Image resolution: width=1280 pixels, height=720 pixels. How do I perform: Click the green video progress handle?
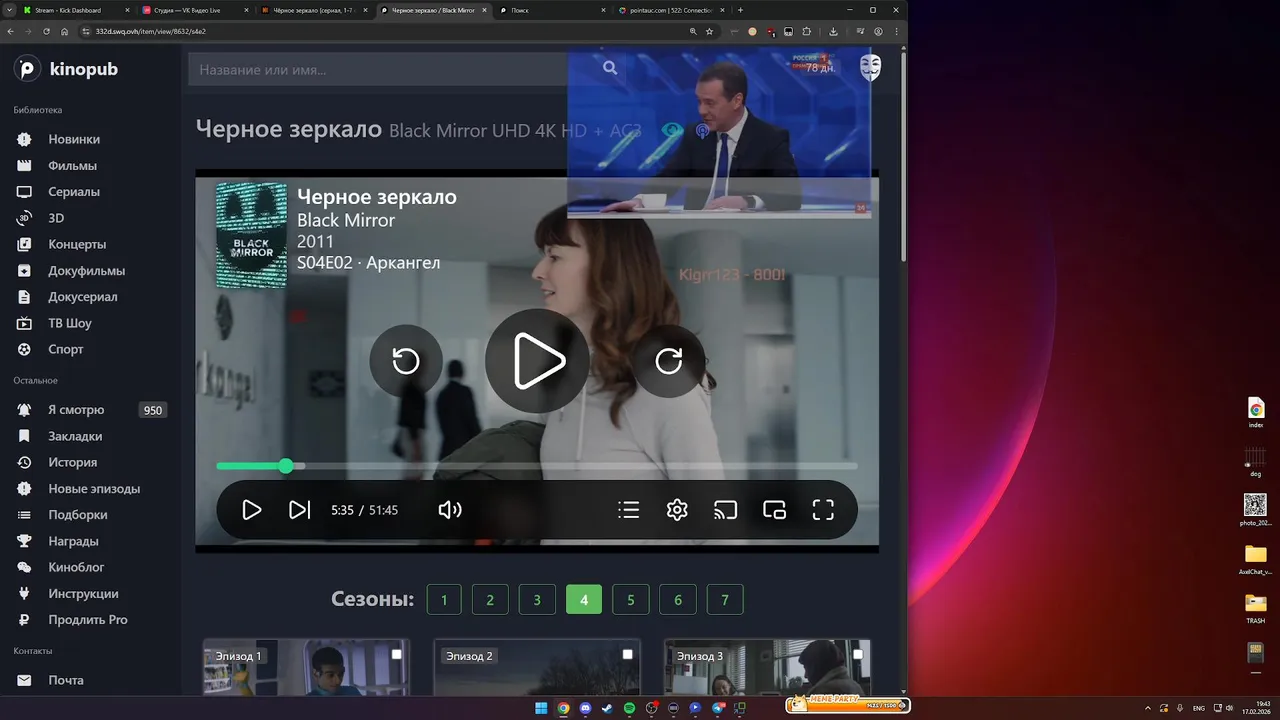(x=286, y=466)
